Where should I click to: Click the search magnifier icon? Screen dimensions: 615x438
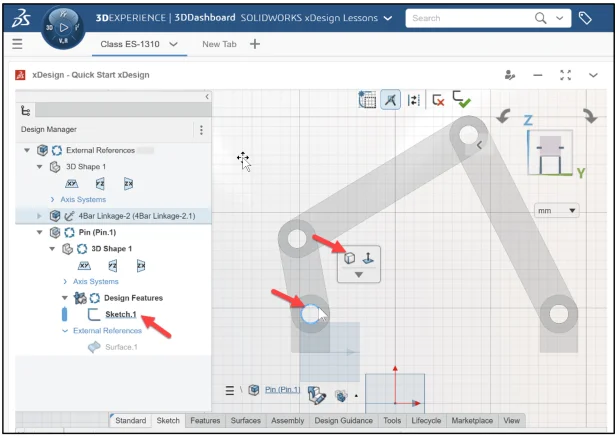pos(541,18)
